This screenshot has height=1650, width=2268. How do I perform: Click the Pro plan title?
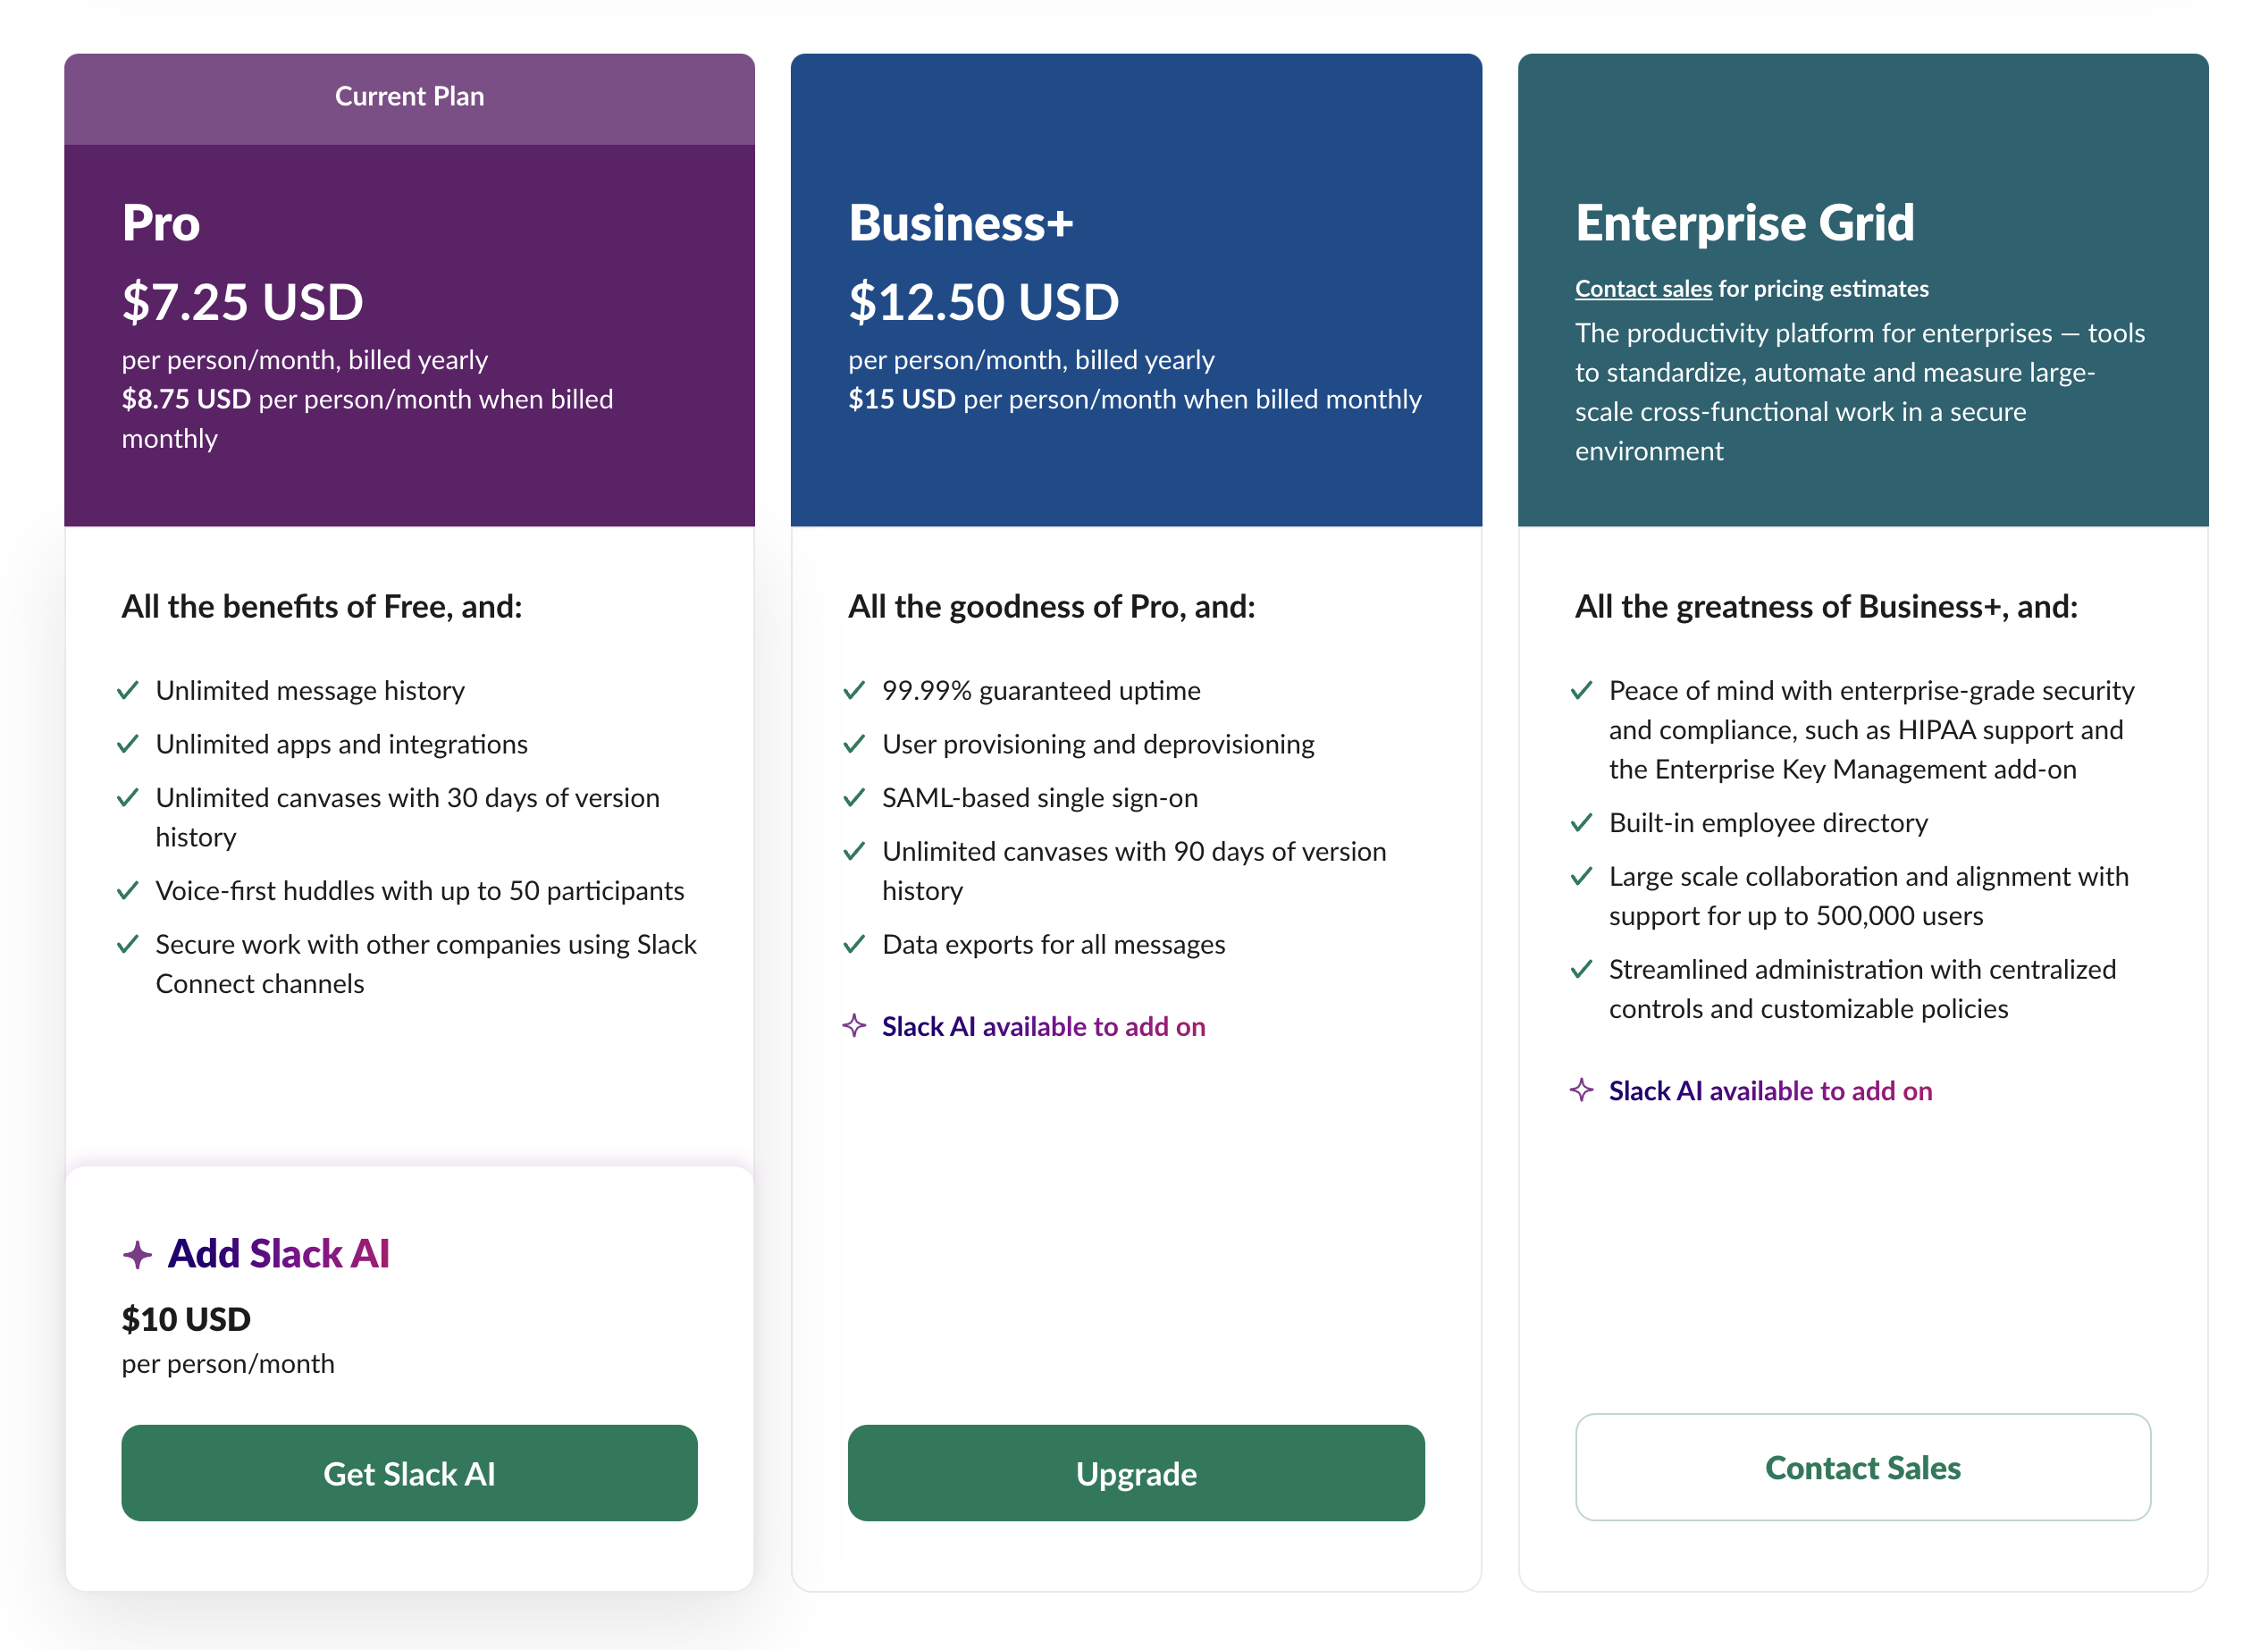[161, 223]
